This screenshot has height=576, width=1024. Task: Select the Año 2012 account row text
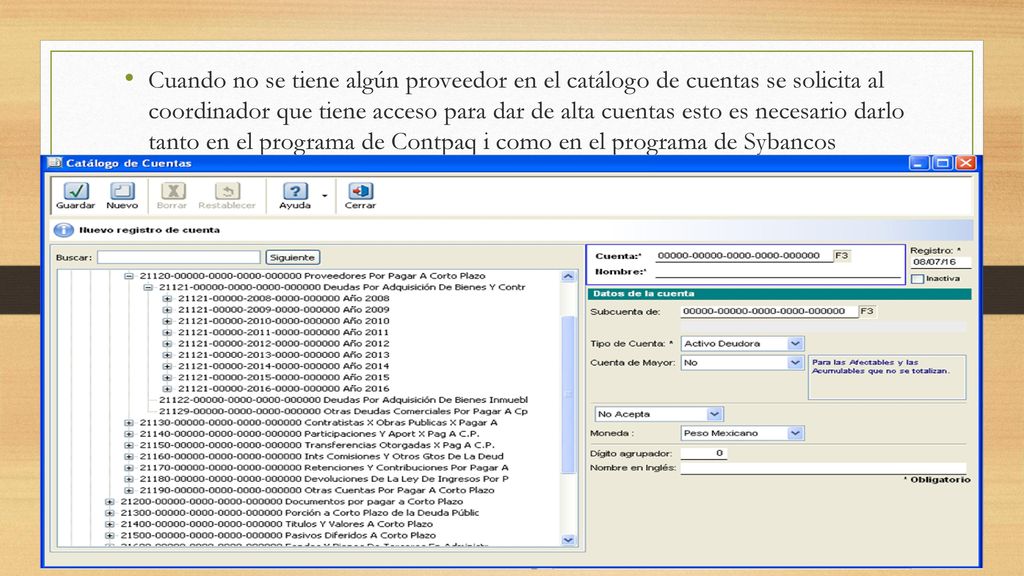[283, 344]
